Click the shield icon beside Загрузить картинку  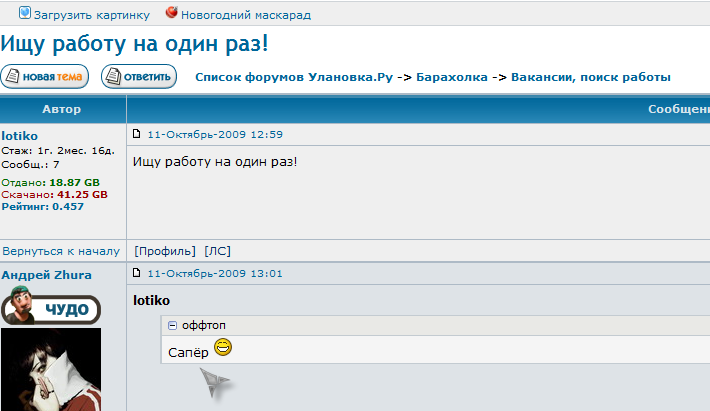[x=25, y=13]
